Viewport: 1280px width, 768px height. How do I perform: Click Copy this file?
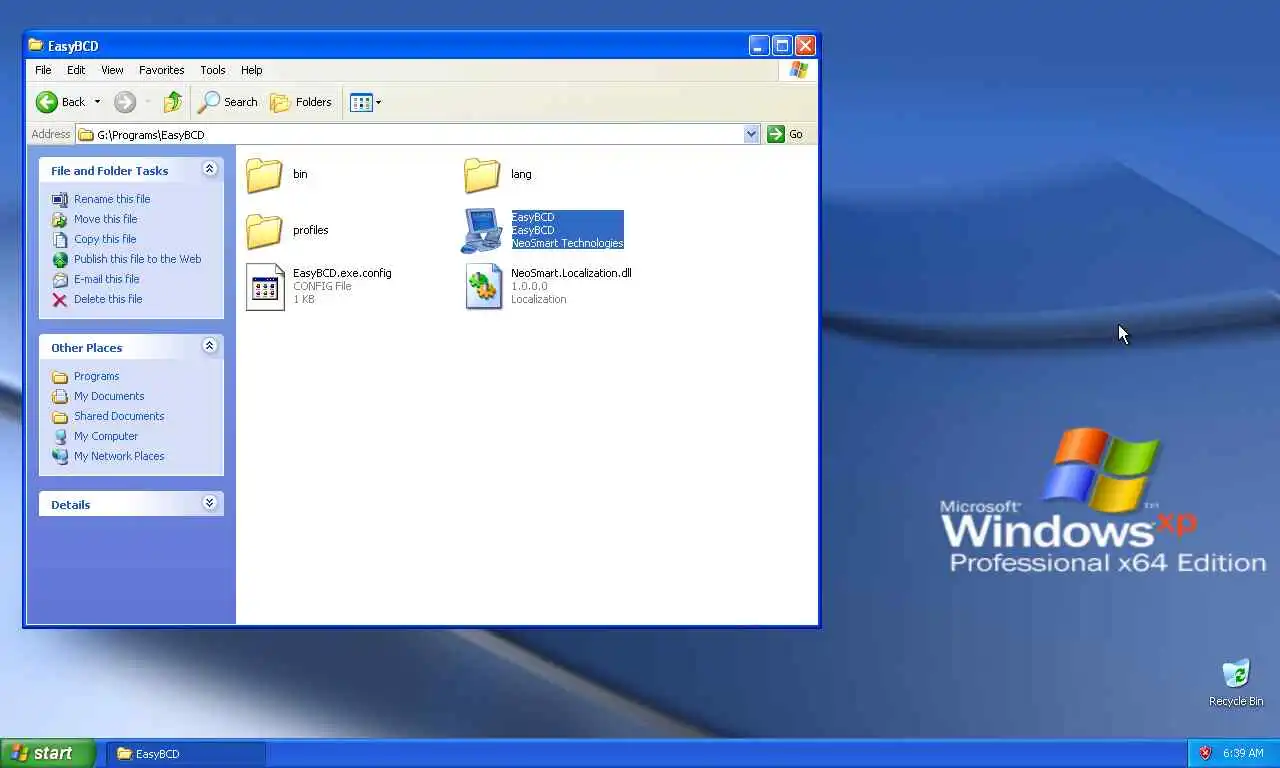click(105, 239)
